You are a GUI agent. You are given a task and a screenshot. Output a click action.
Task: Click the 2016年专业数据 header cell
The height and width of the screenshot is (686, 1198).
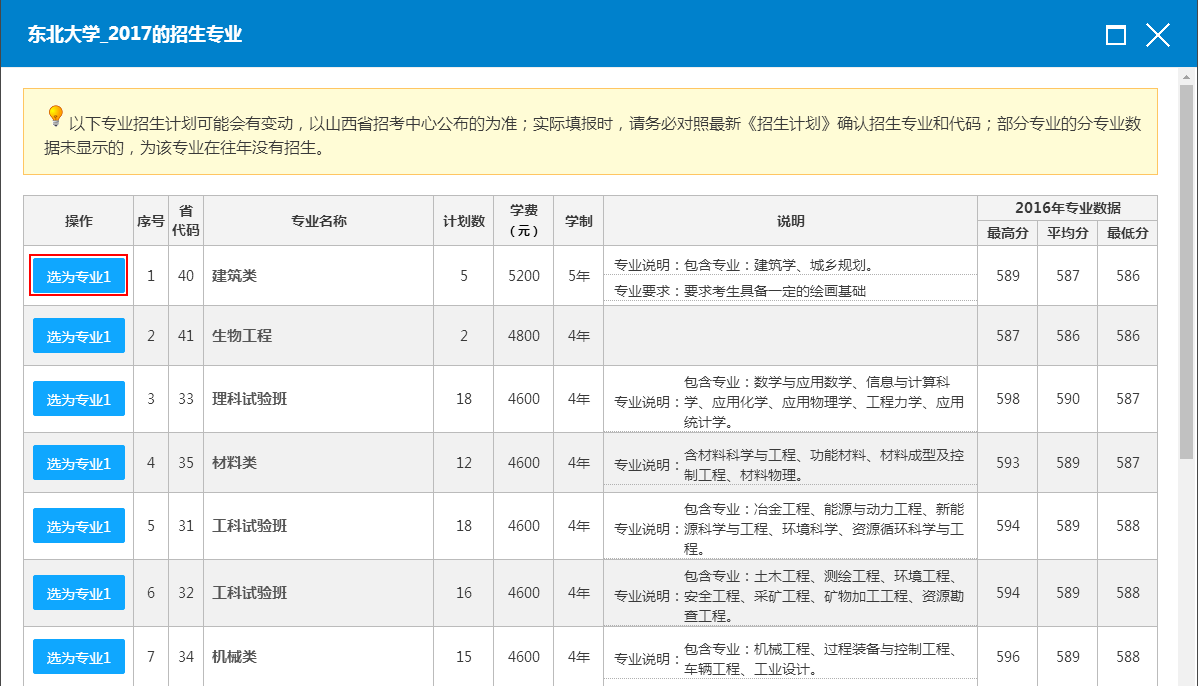[x=1067, y=208]
